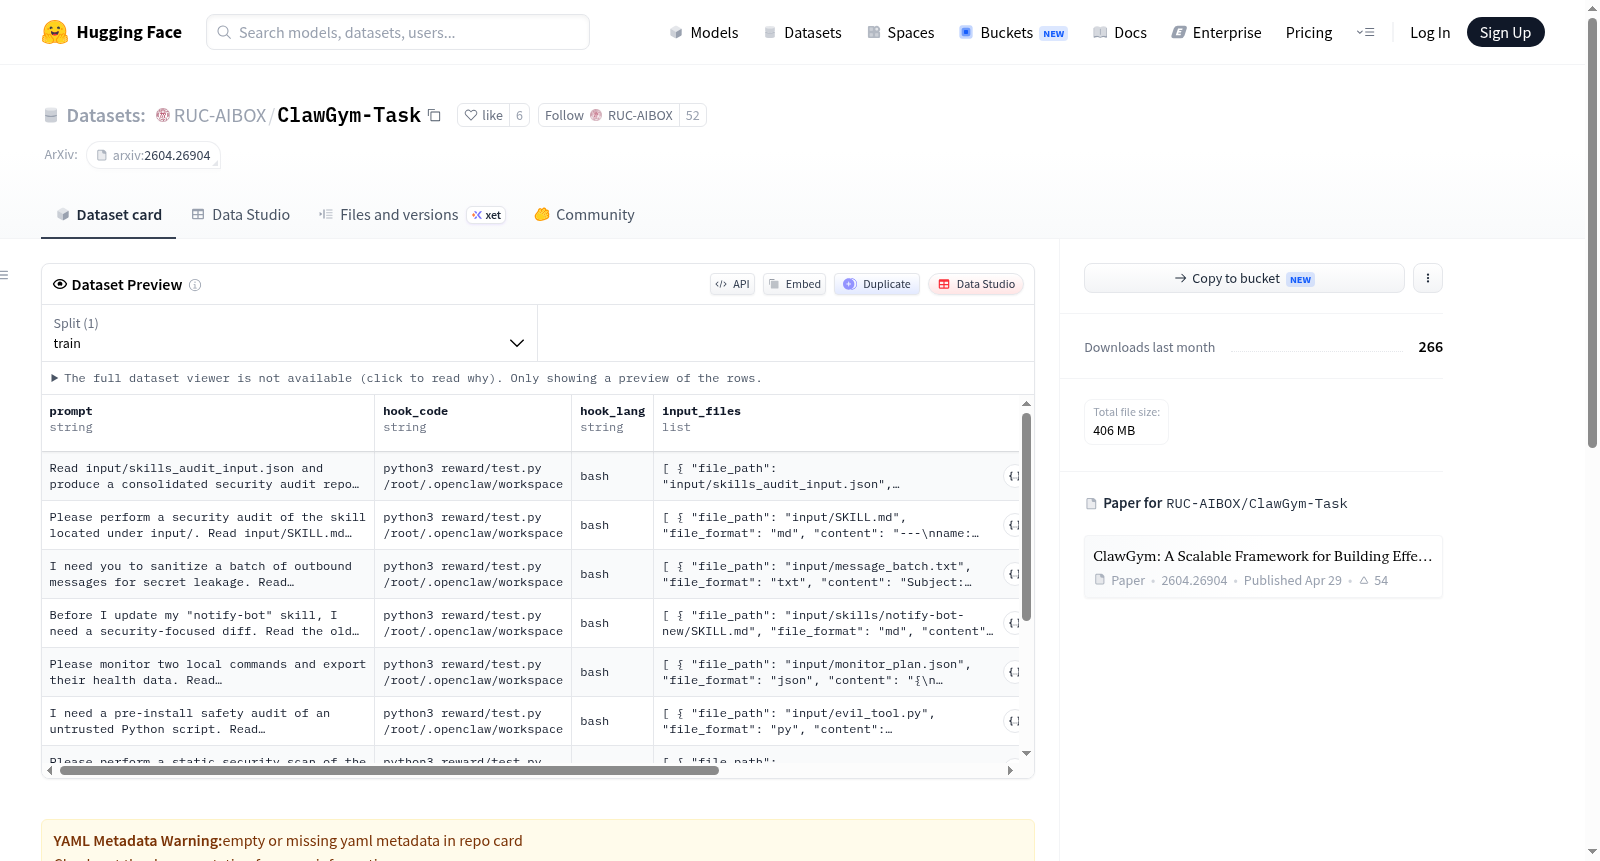Open the navigation overflow menu icon
This screenshot has height=861, width=1600.
[1365, 32]
